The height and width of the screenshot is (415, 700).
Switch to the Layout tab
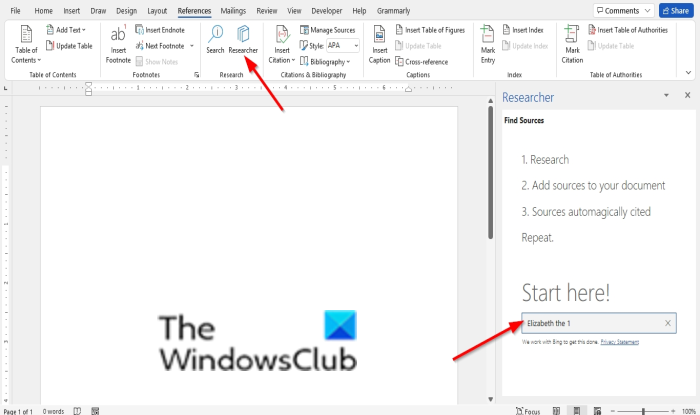pos(157,11)
